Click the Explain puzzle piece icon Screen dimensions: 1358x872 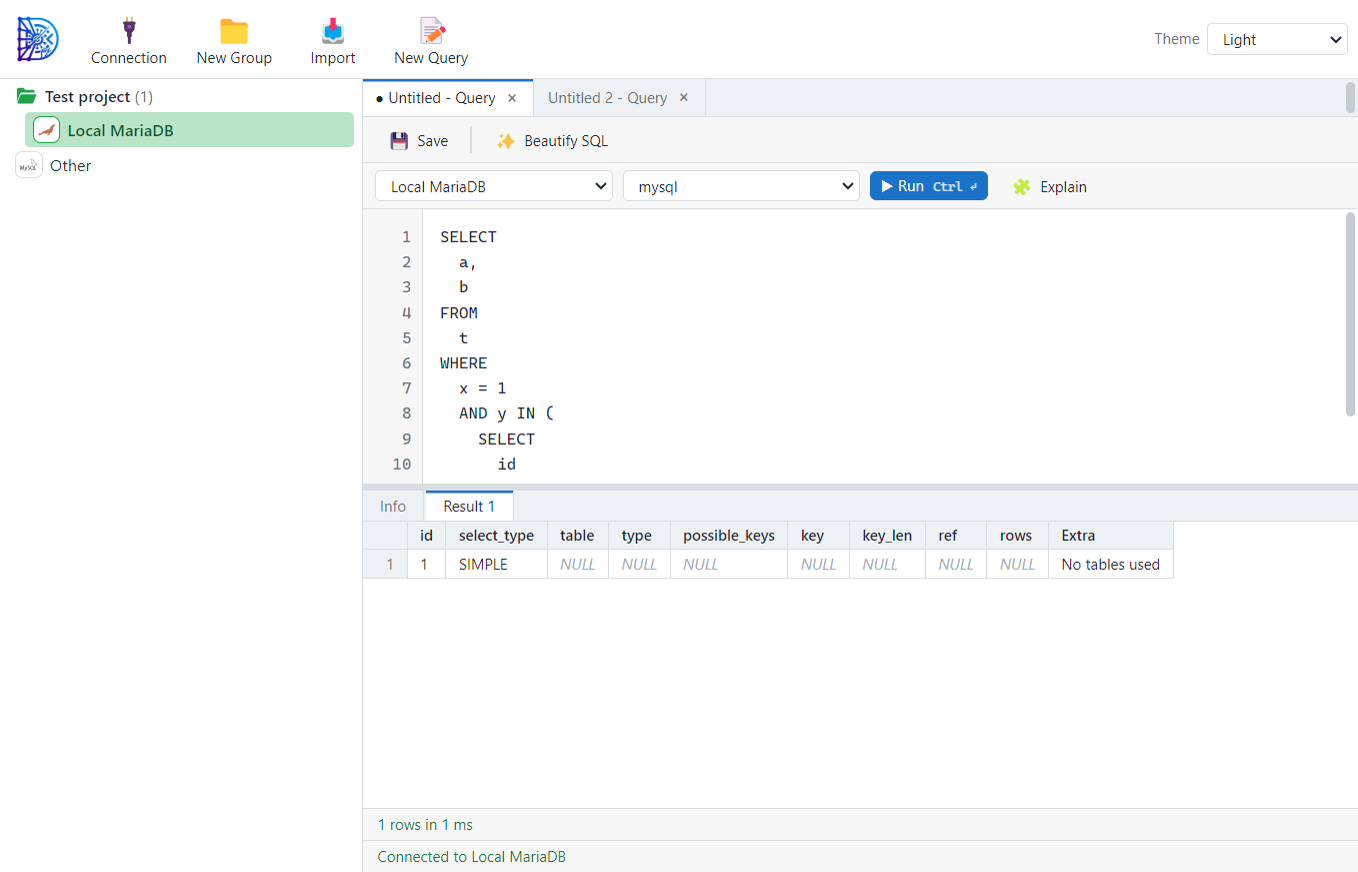[1021, 187]
